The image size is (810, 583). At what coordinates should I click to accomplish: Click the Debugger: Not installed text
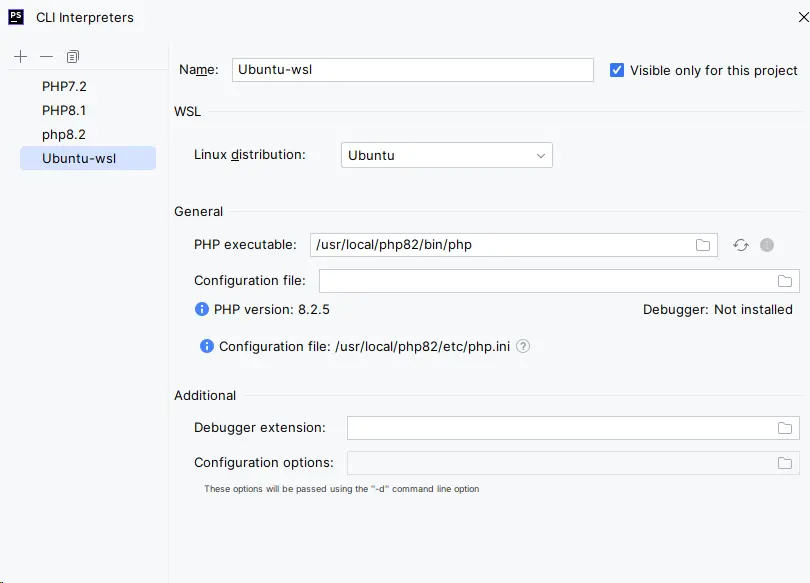(x=718, y=309)
